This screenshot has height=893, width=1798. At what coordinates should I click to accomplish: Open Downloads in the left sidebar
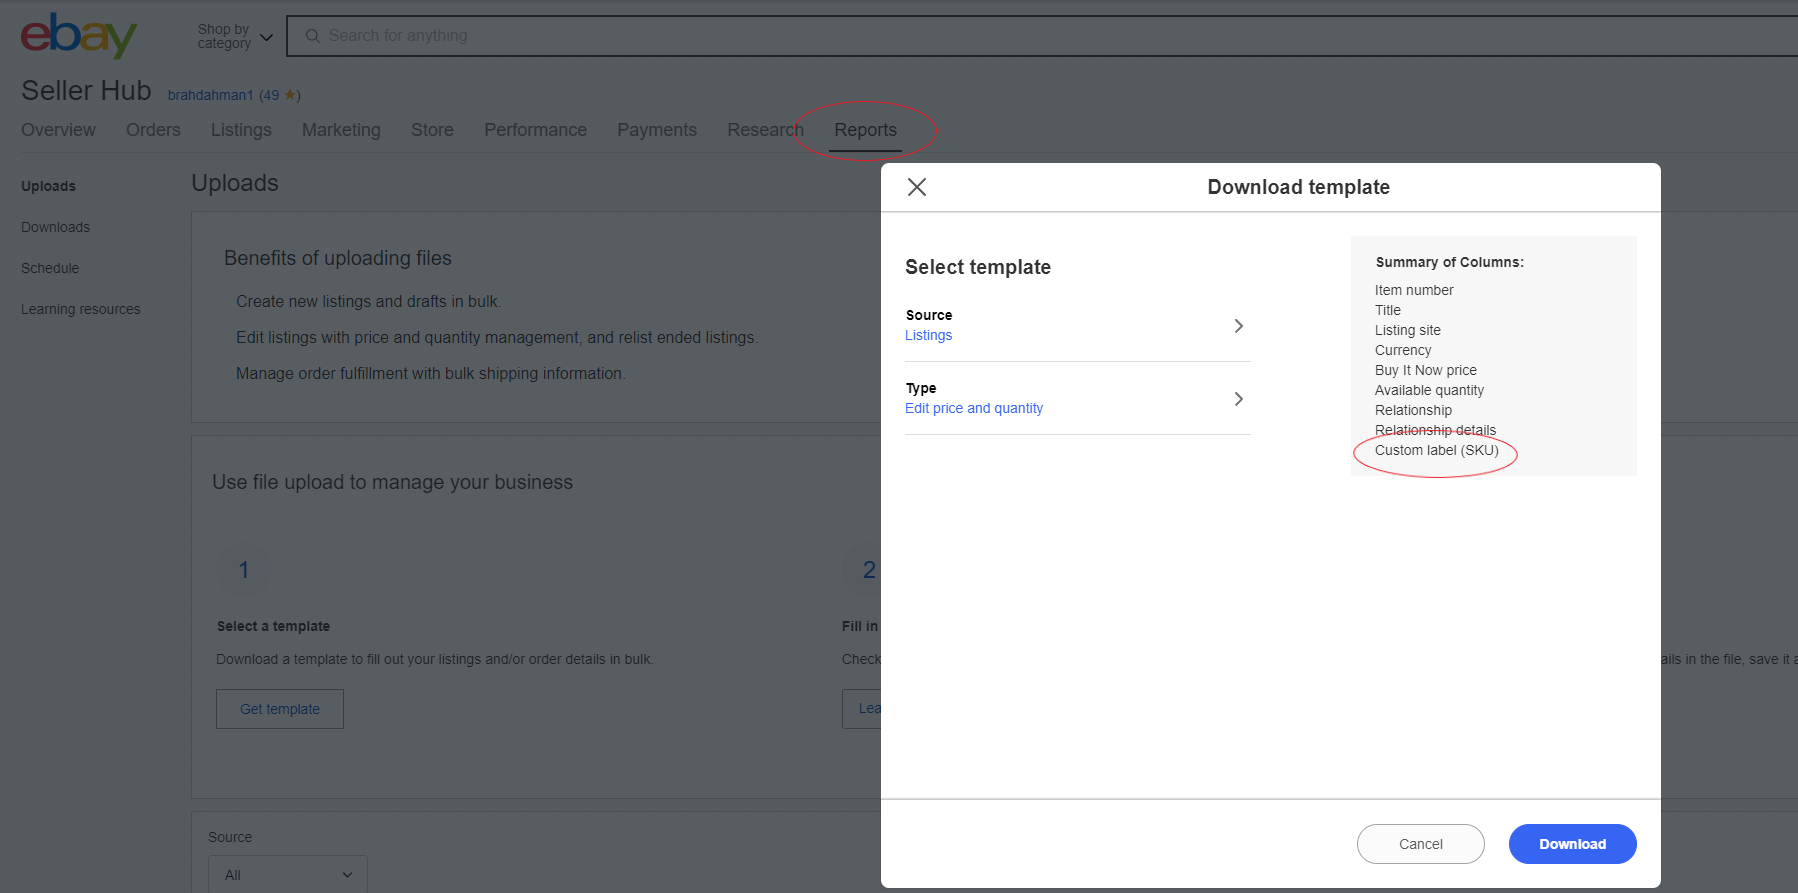click(x=56, y=227)
